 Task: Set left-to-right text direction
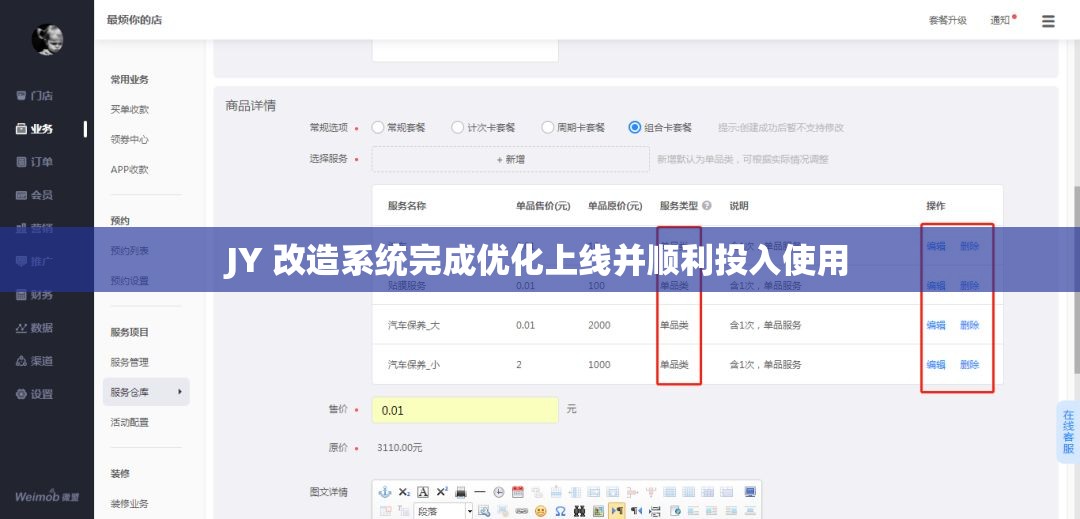coord(616,511)
